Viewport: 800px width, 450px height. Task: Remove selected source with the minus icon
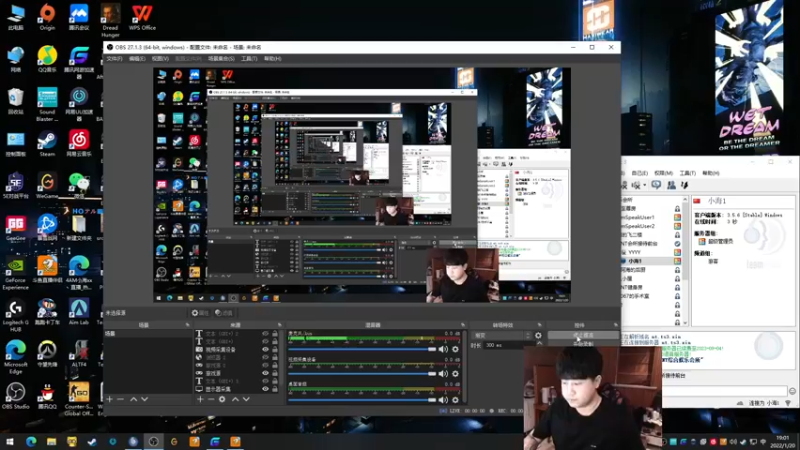click(x=211, y=399)
